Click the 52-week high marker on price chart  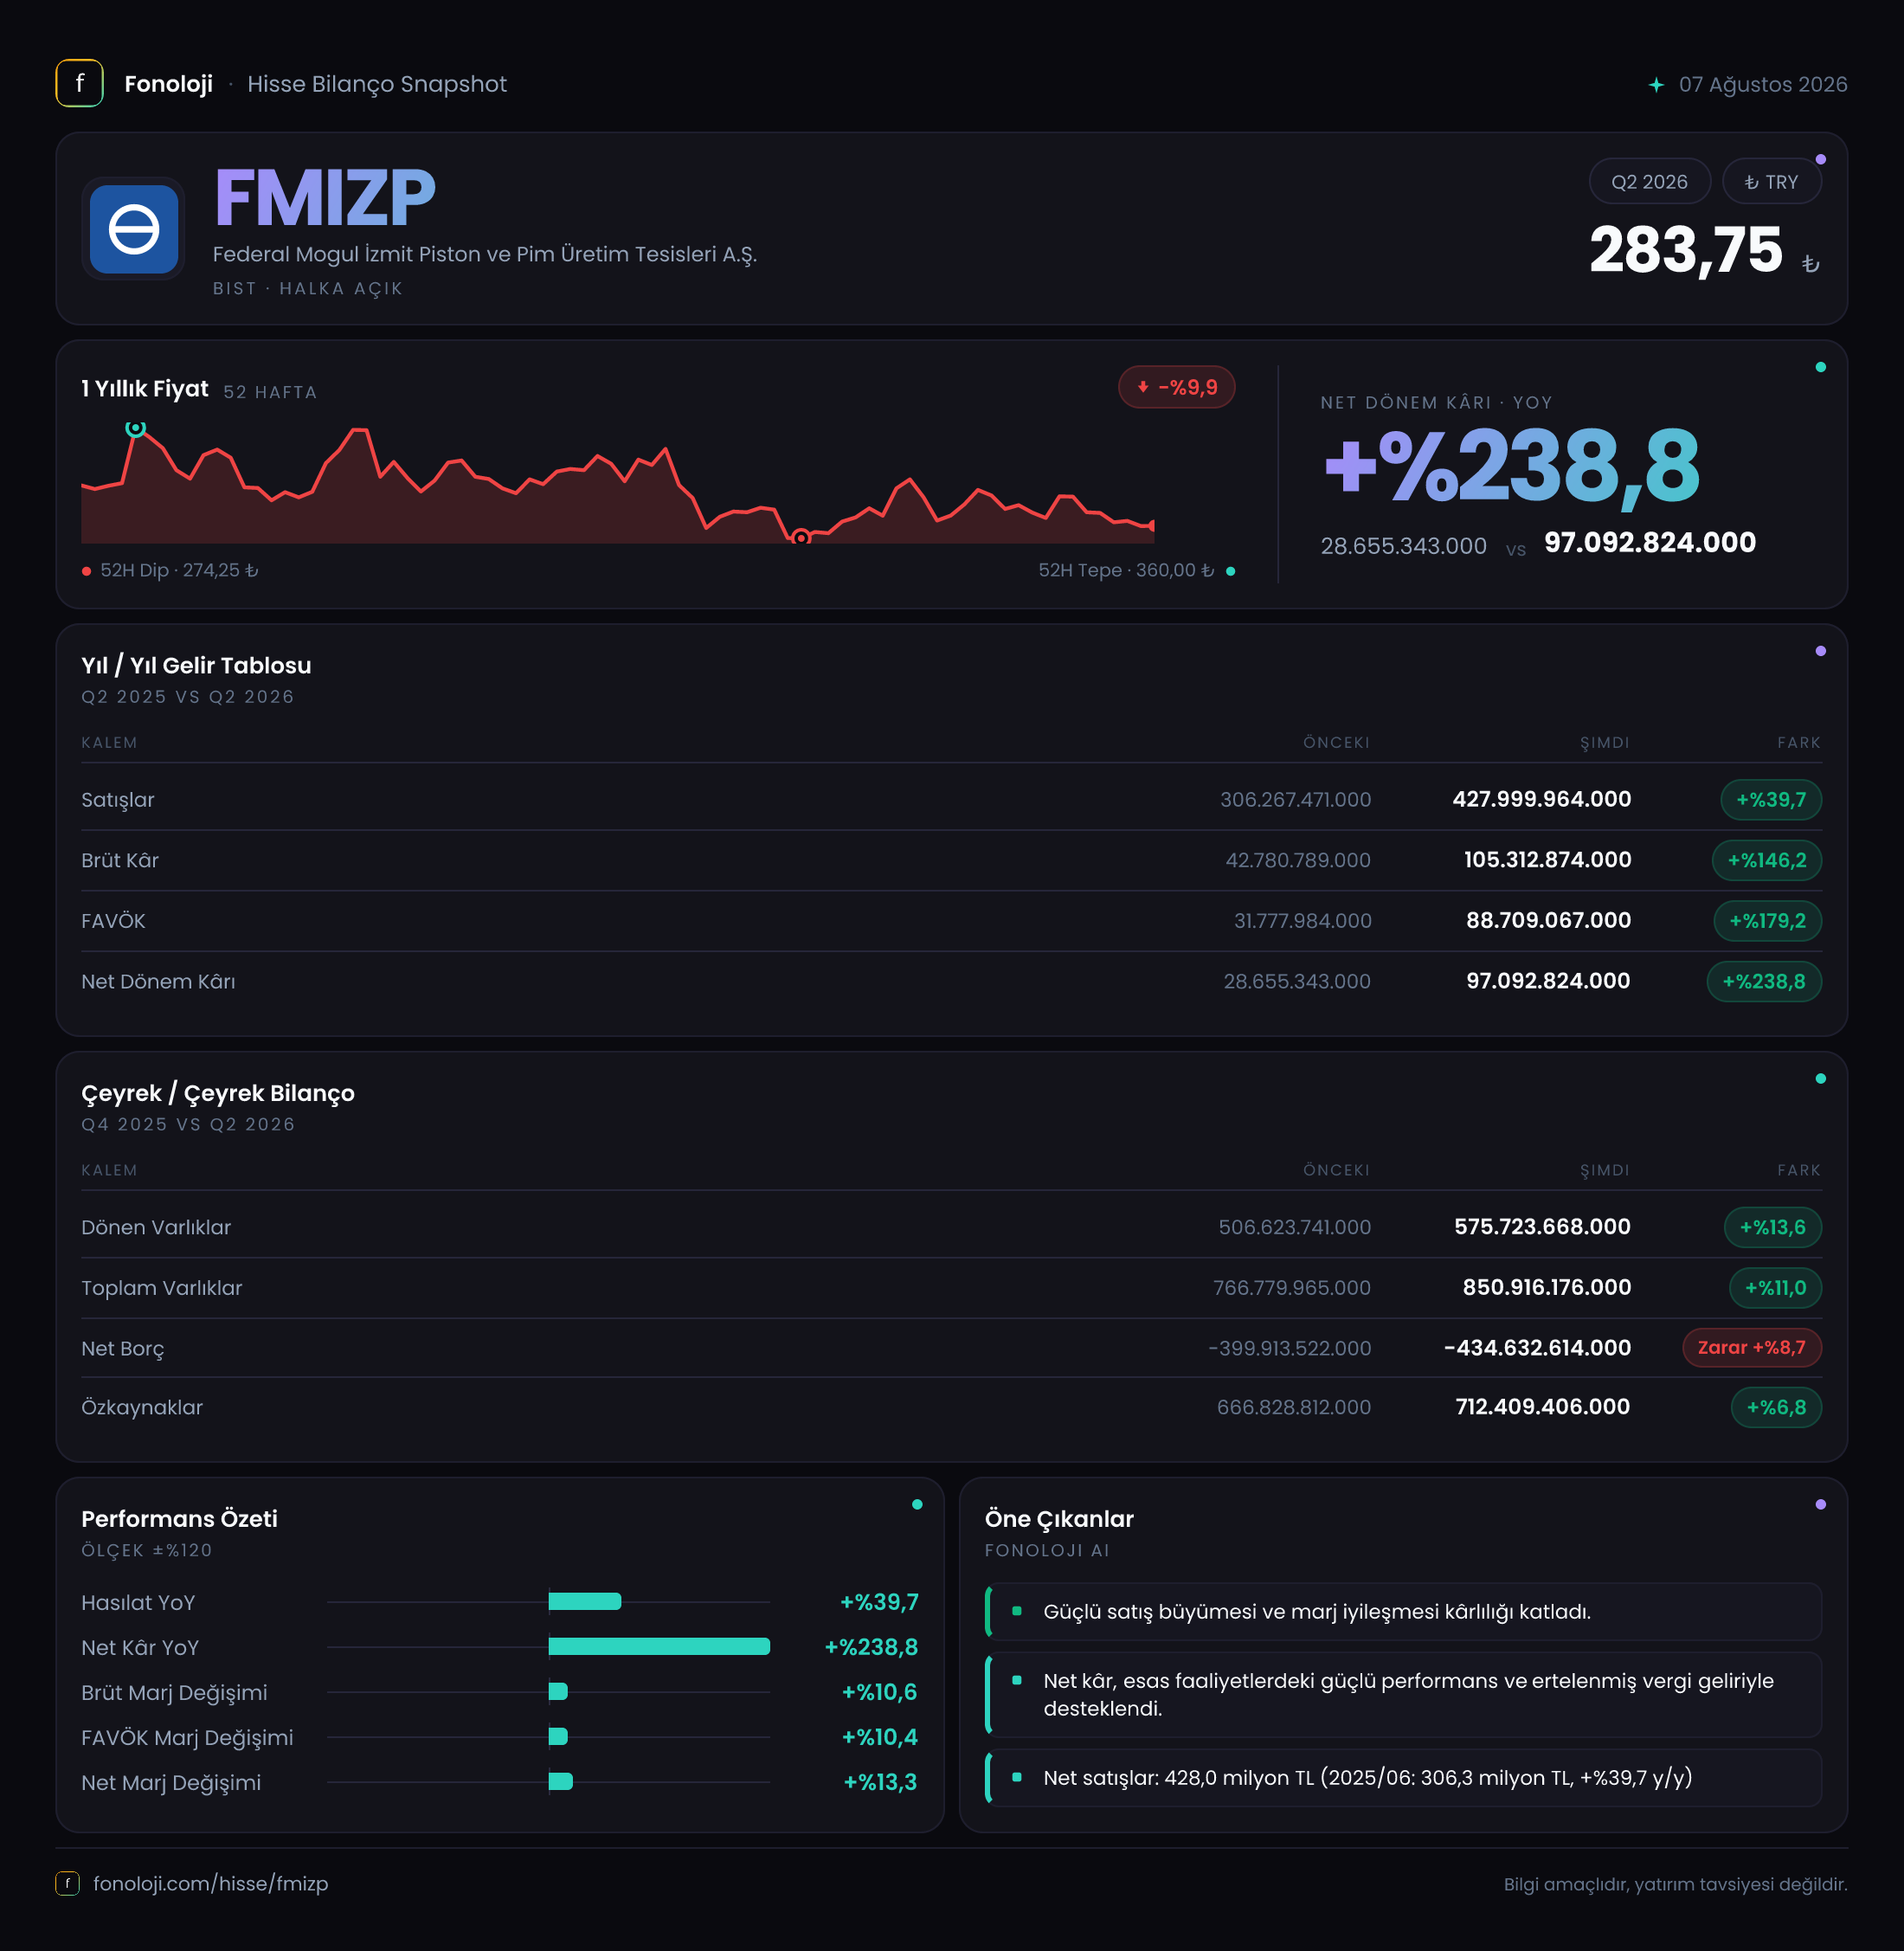tap(136, 428)
